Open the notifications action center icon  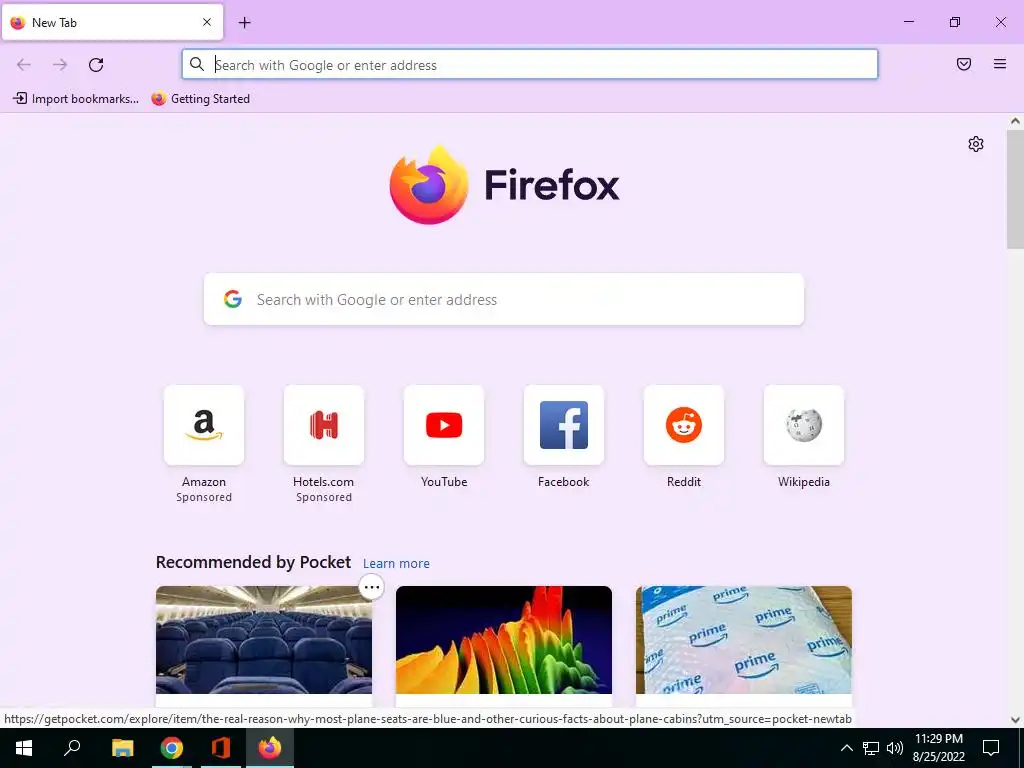991,748
